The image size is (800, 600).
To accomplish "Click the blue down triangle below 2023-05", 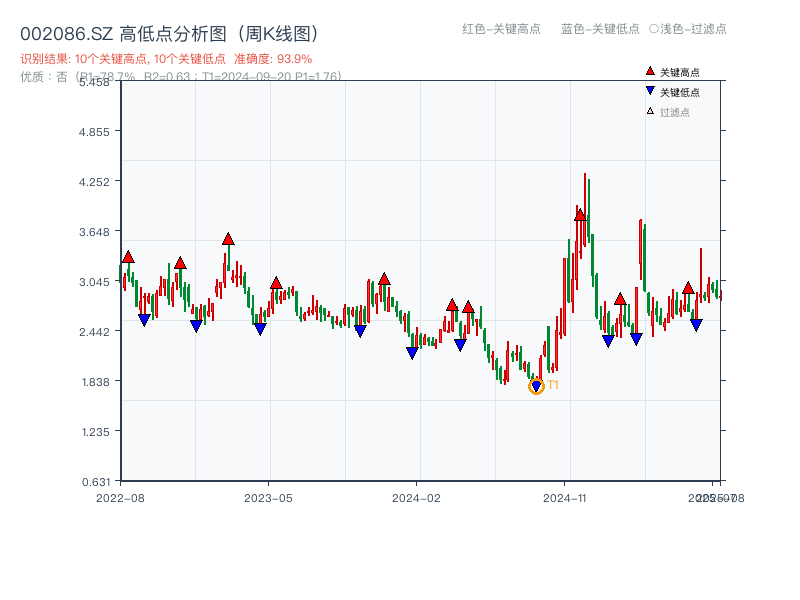I will point(260,326).
